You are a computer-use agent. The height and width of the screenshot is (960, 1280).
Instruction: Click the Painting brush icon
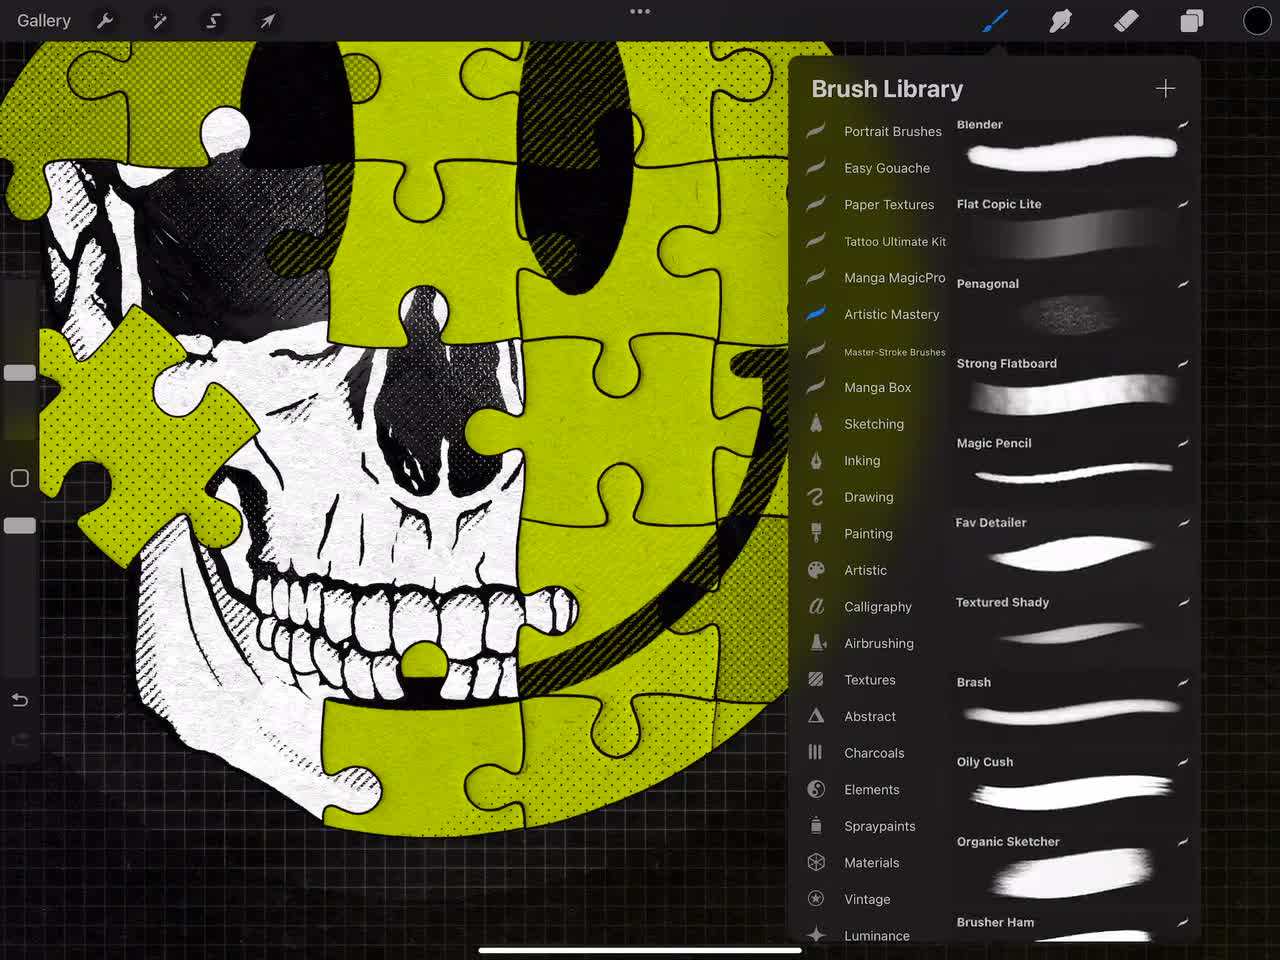(816, 533)
